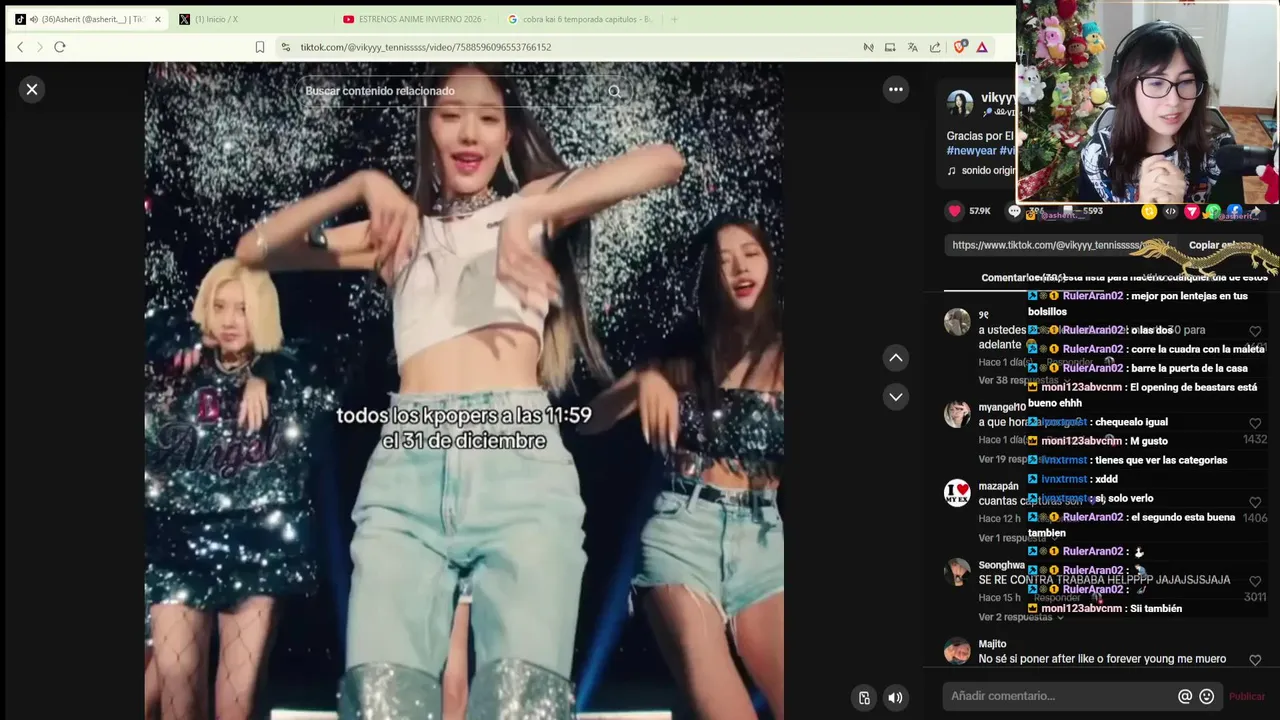Screen dimensions: 1280x720
Task: Toggle the floating player icon beside volume
Action: pyautogui.click(x=864, y=698)
